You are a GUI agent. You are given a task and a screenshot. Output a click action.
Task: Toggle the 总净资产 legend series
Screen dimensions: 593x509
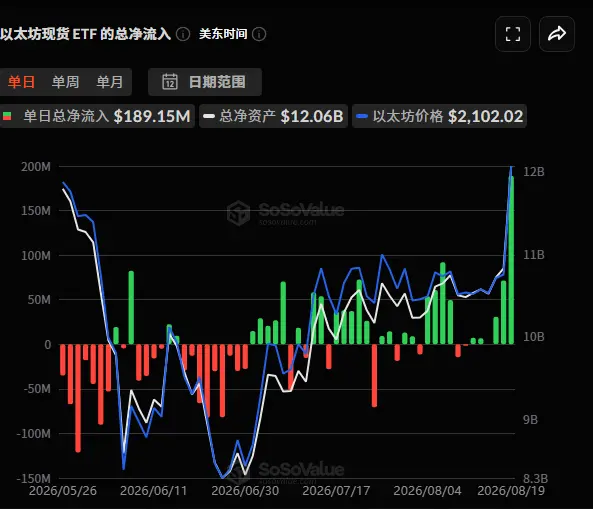(273, 116)
